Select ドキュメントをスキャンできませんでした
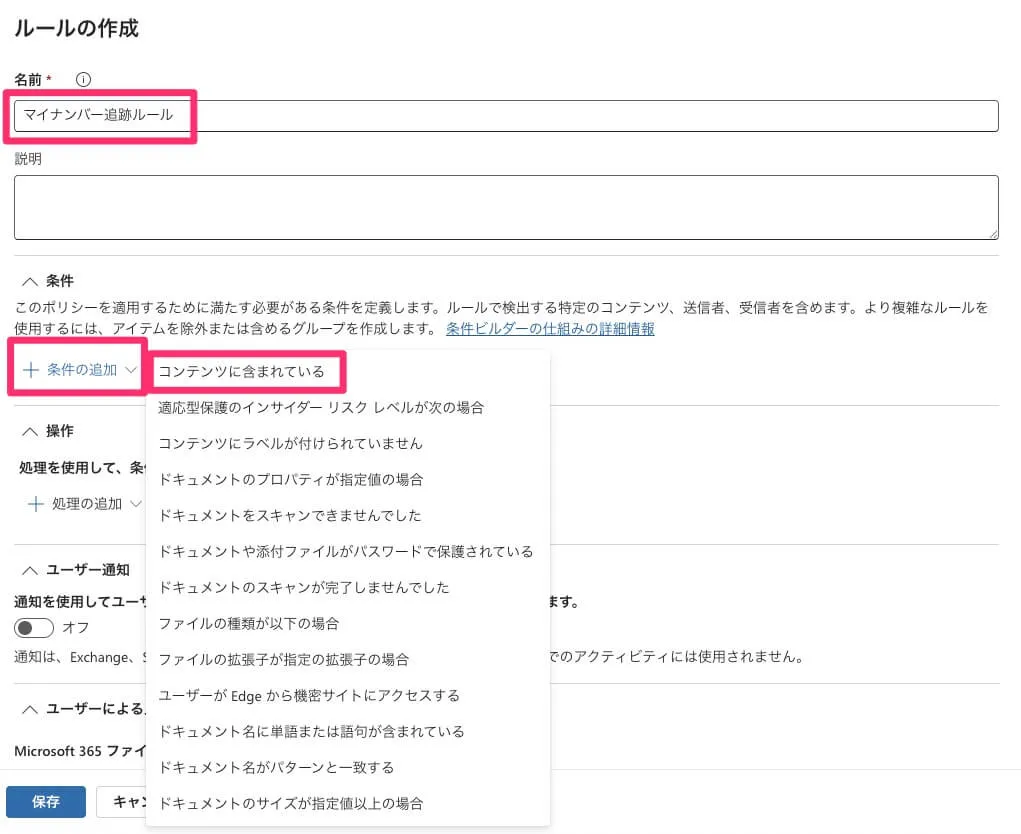Viewport: 1021px width, 834px height. [x=348, y=516]
